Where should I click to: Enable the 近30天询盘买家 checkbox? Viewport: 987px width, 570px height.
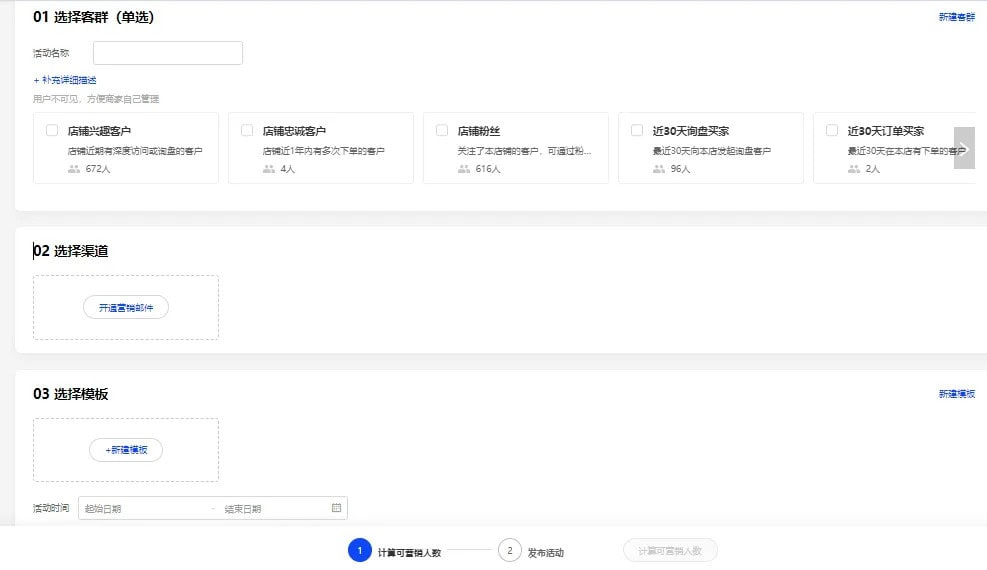pos(637,130)
